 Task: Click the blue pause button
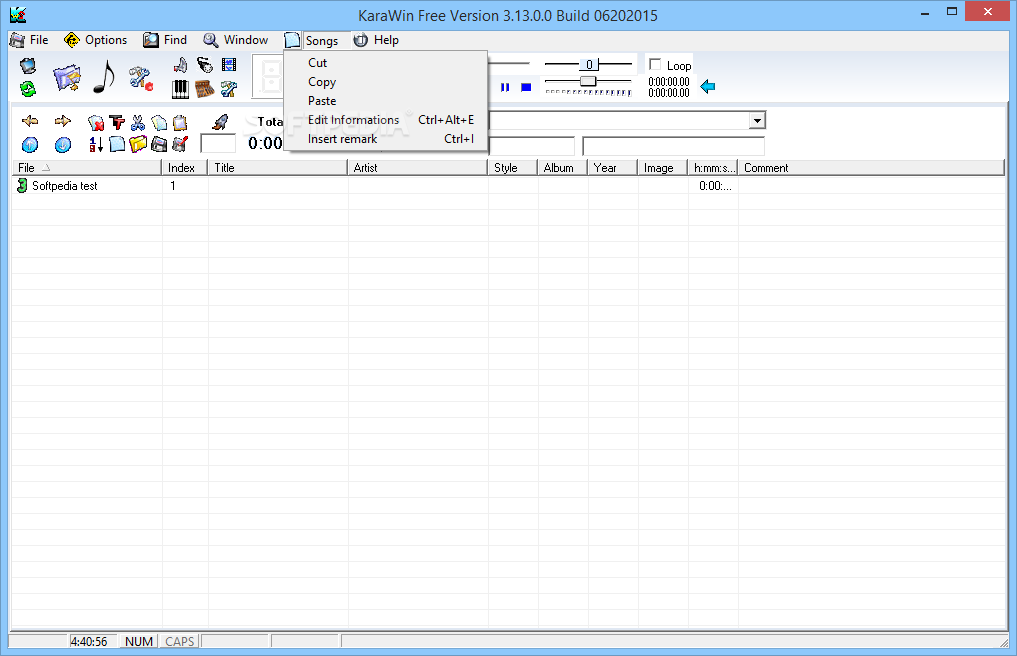point(505,87)
